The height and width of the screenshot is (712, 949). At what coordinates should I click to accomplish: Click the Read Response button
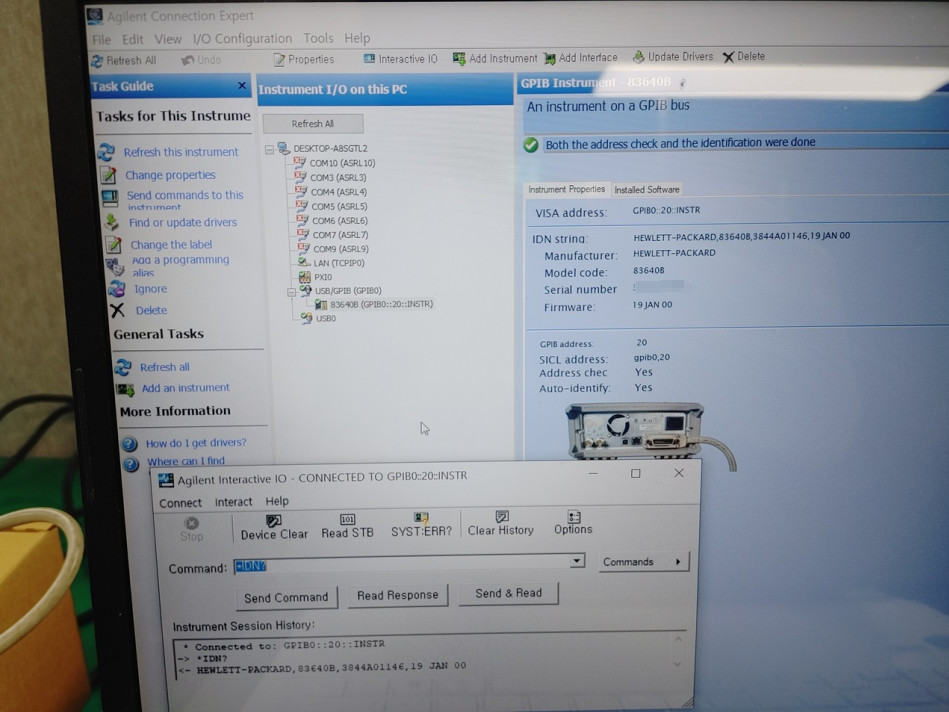tap(398, 595)
